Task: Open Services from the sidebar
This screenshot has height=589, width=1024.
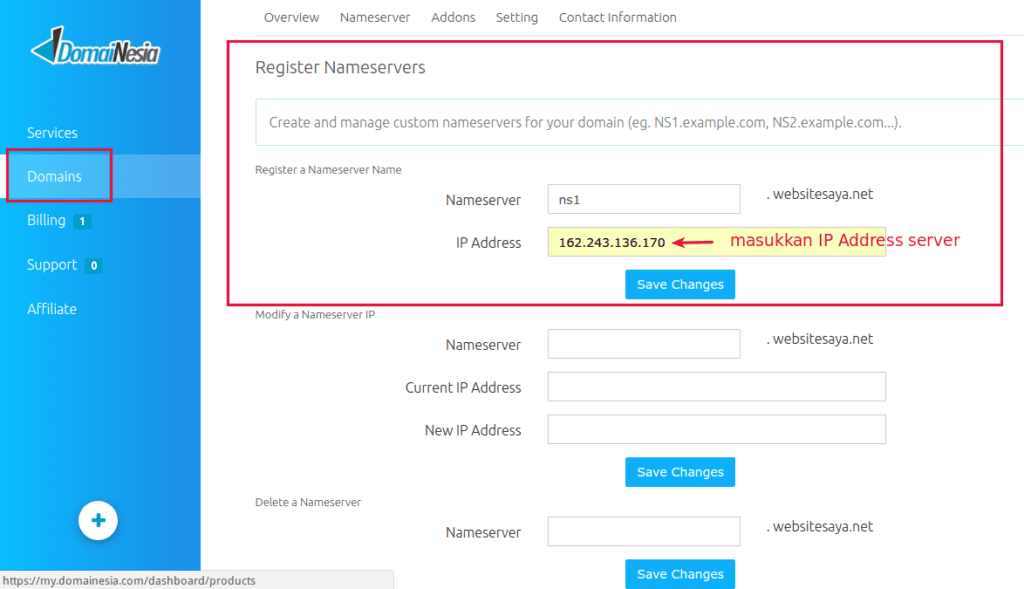Action: coord(52,132)
